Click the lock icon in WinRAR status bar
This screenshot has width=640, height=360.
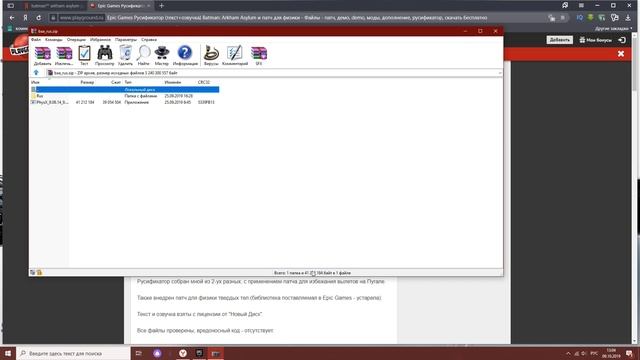pos(39,272)
